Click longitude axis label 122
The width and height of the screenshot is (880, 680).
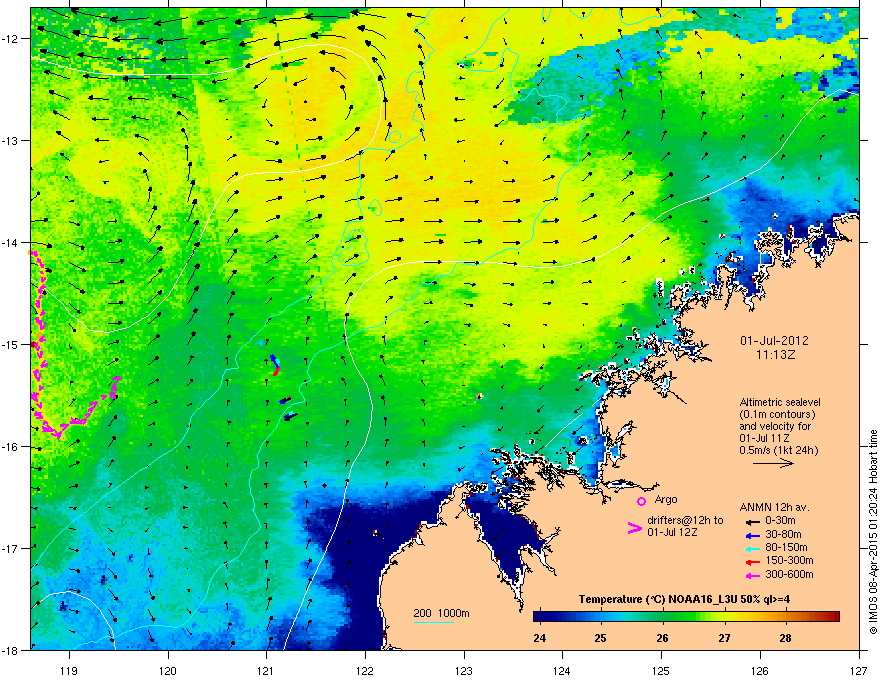pos(365,670)
